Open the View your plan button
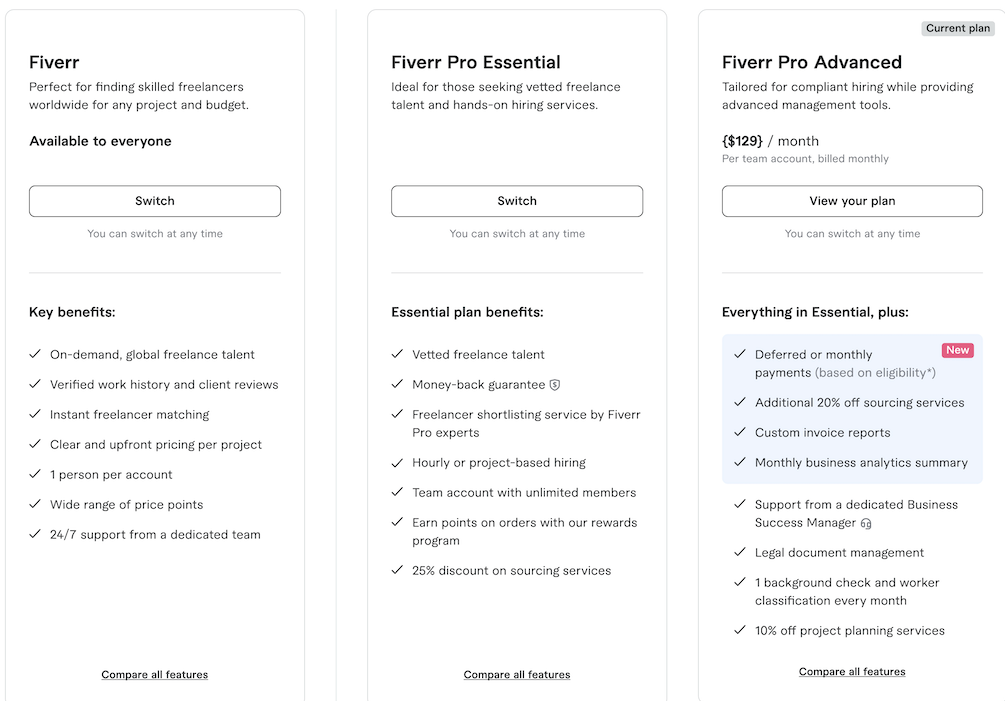 tap(852, 201)
